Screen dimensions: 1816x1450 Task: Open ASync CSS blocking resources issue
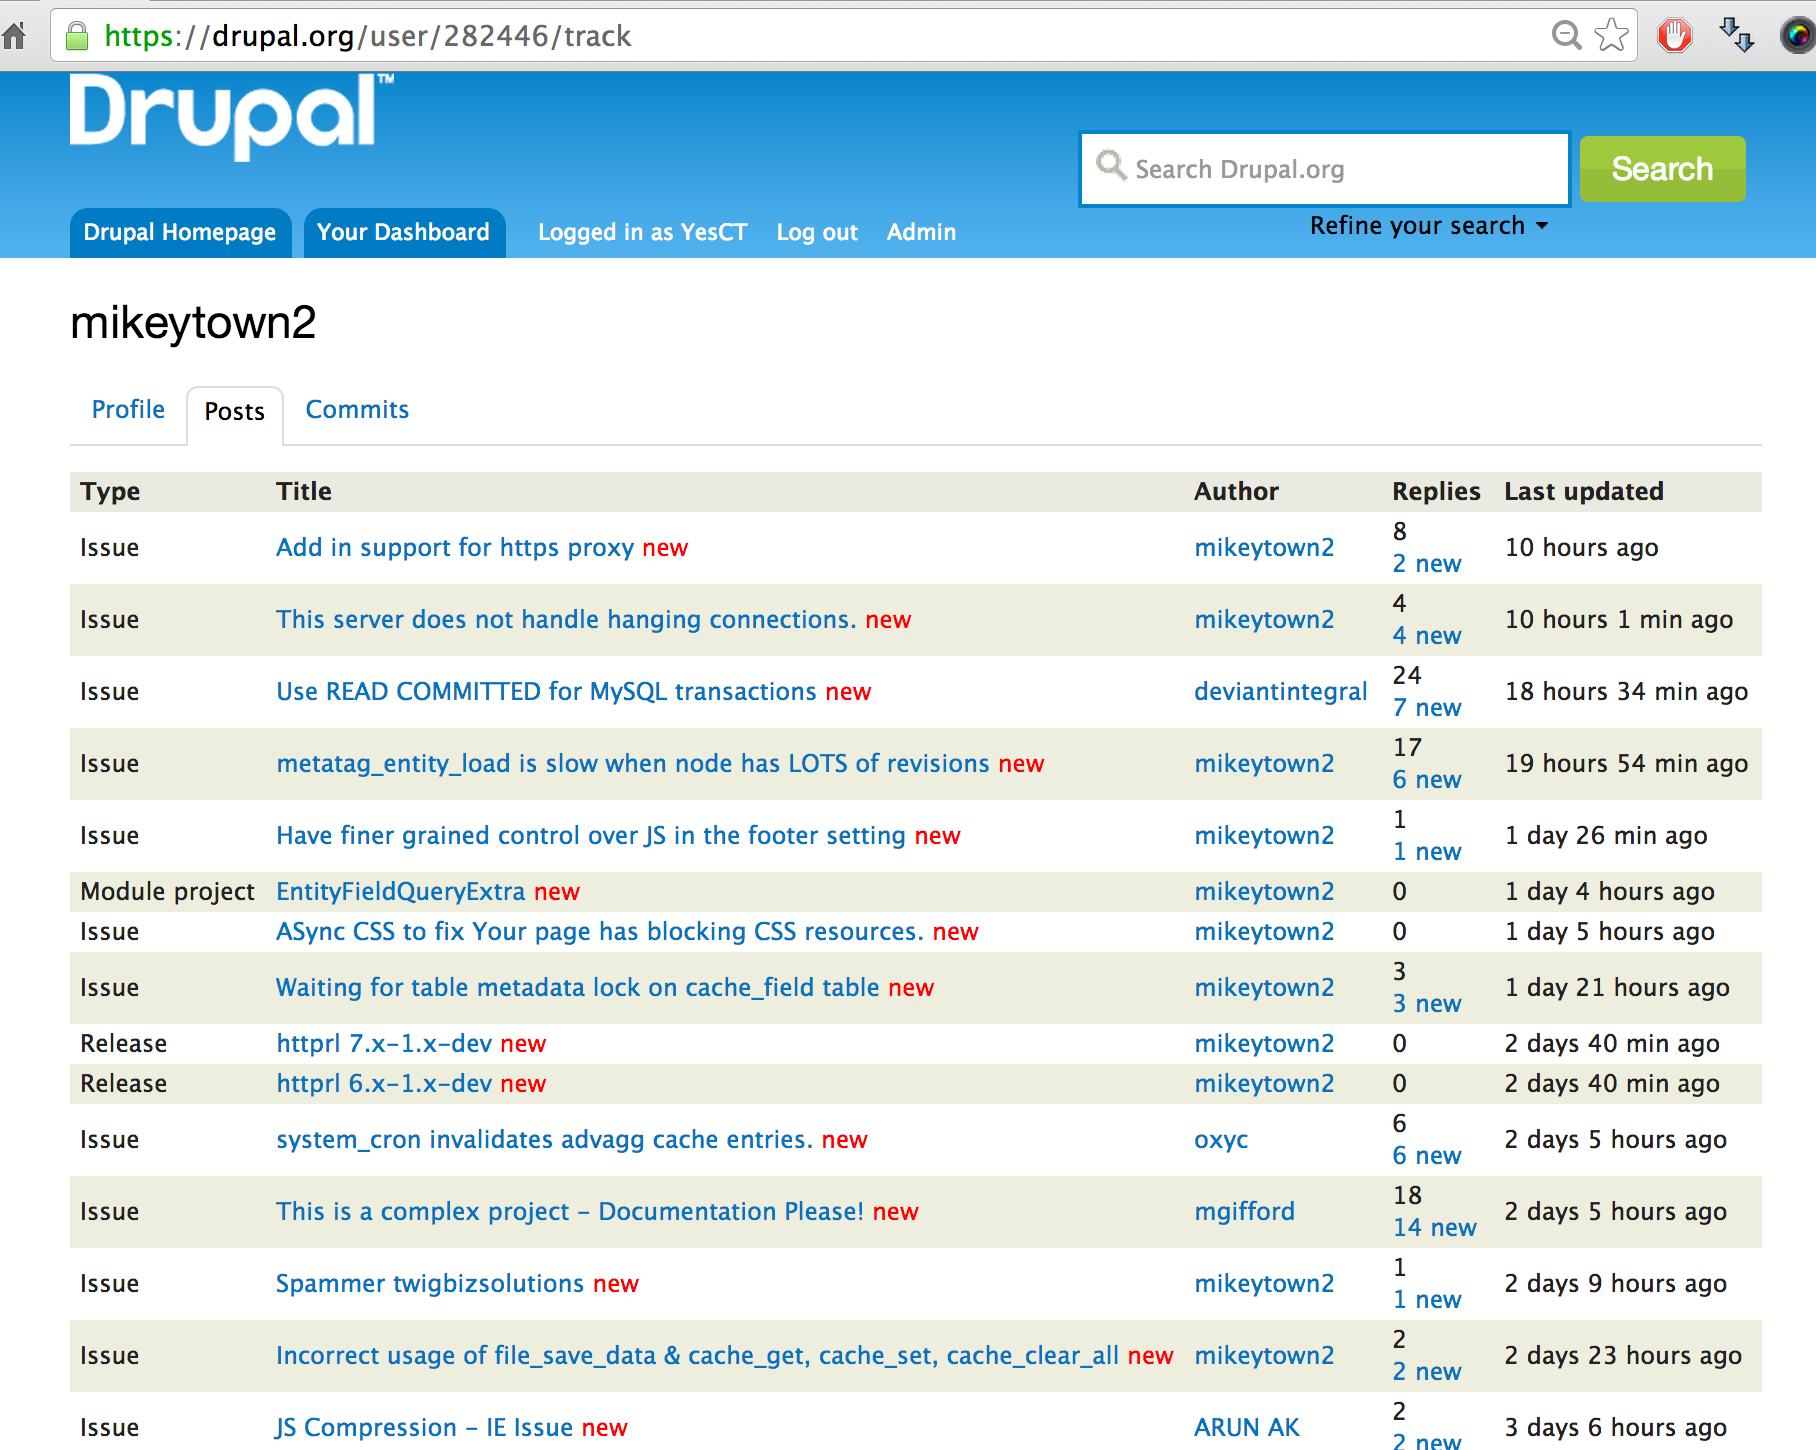(600, 932)
